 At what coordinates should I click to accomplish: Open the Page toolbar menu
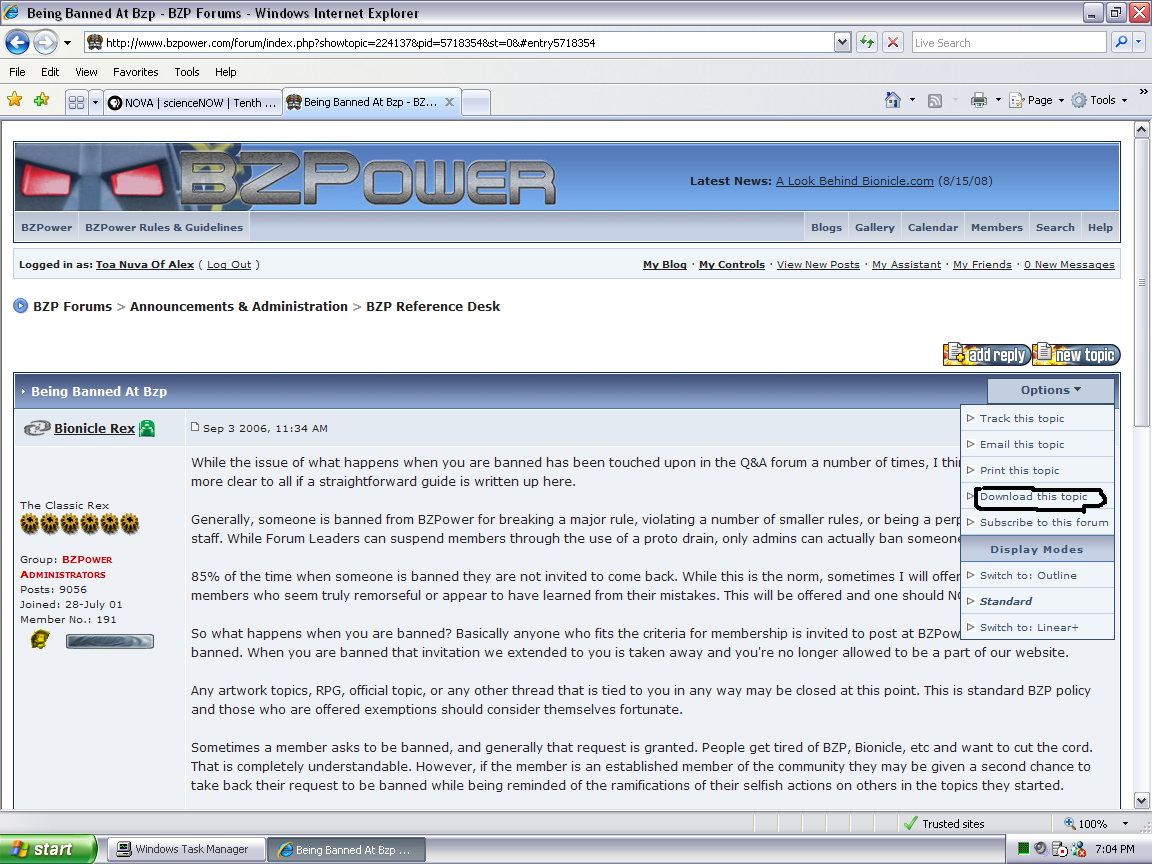tap(1037, 100)
